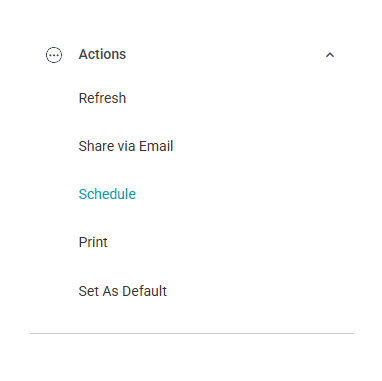Click the Actions heading text
This screenshot has width=382, height=381.
click(x=102, y=54)
